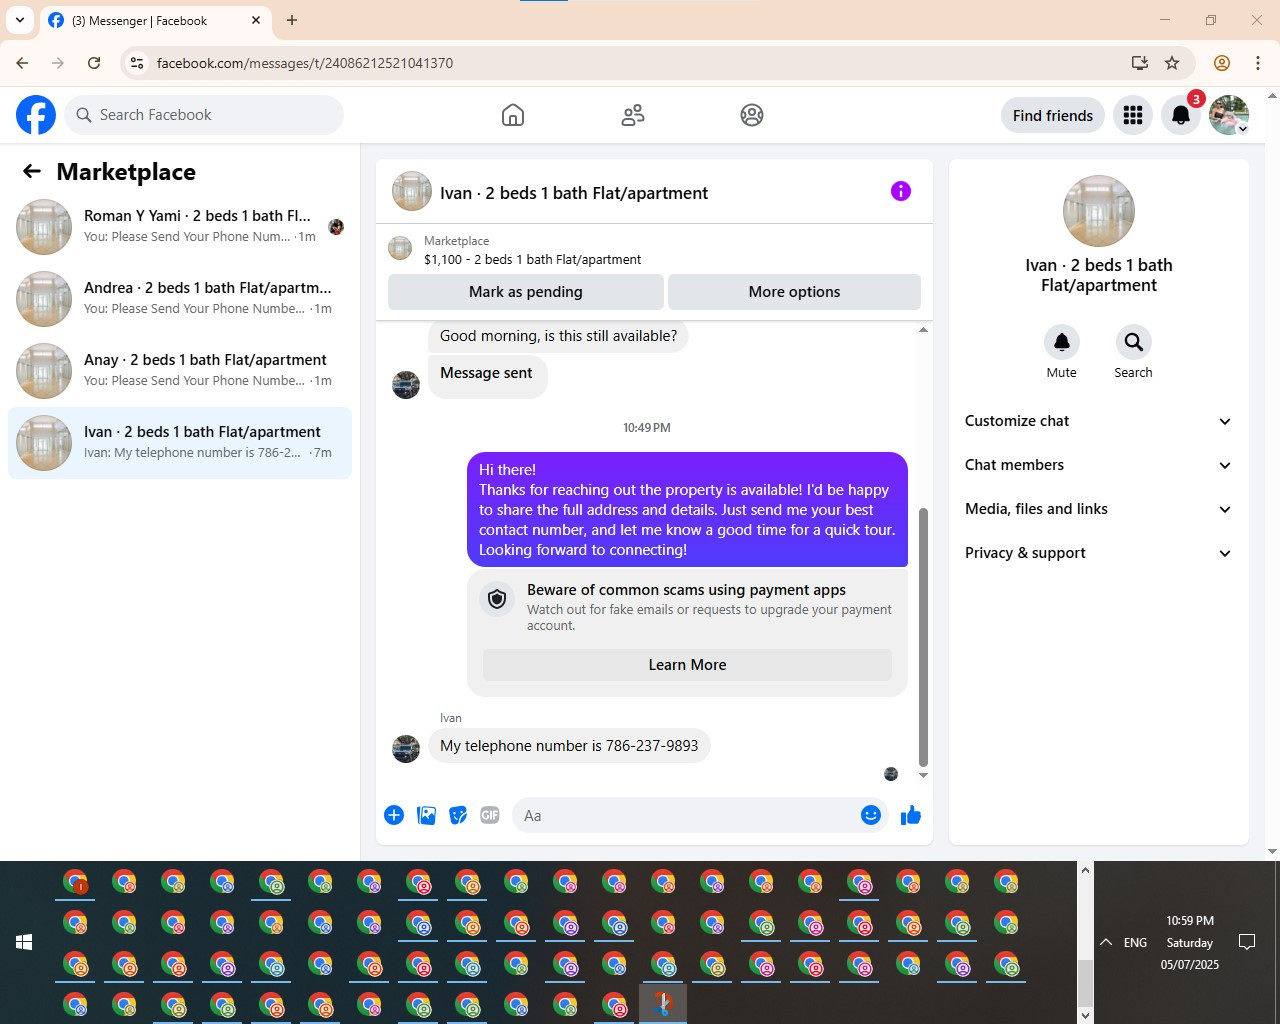Focus the Search Facebook field
This screenshot has width=1280, height=1024.
[x=204, y=115]
